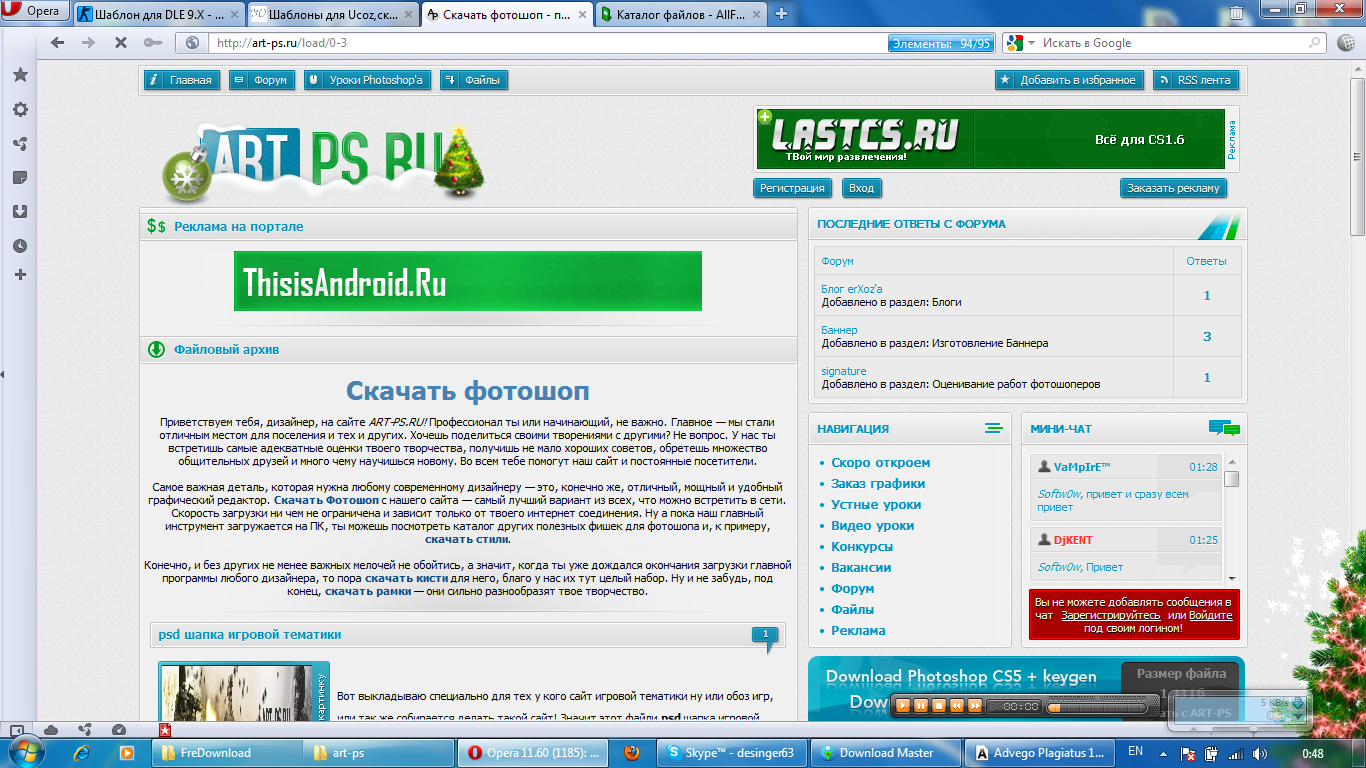This screenshot has width=1366, height=768.
Task: Click the скачать кисти text link
Action: pos(404,578)
